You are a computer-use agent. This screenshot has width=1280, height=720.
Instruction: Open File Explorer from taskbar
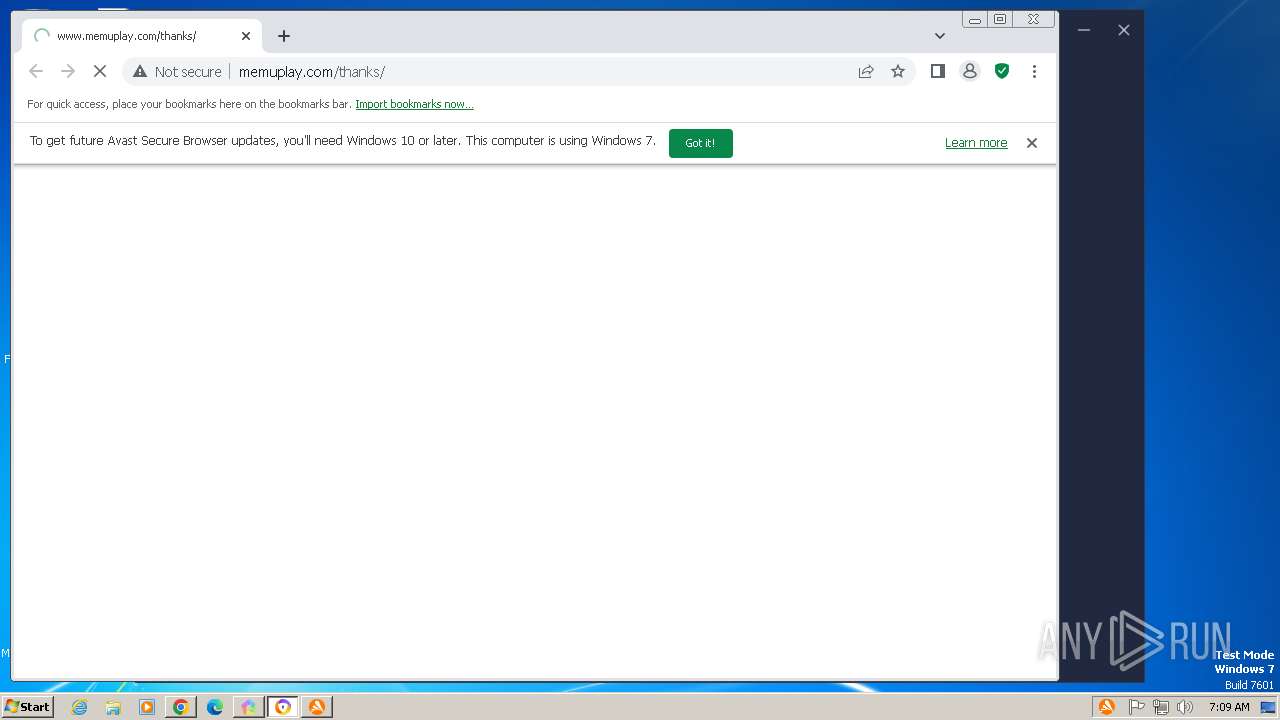coord(113,707)
